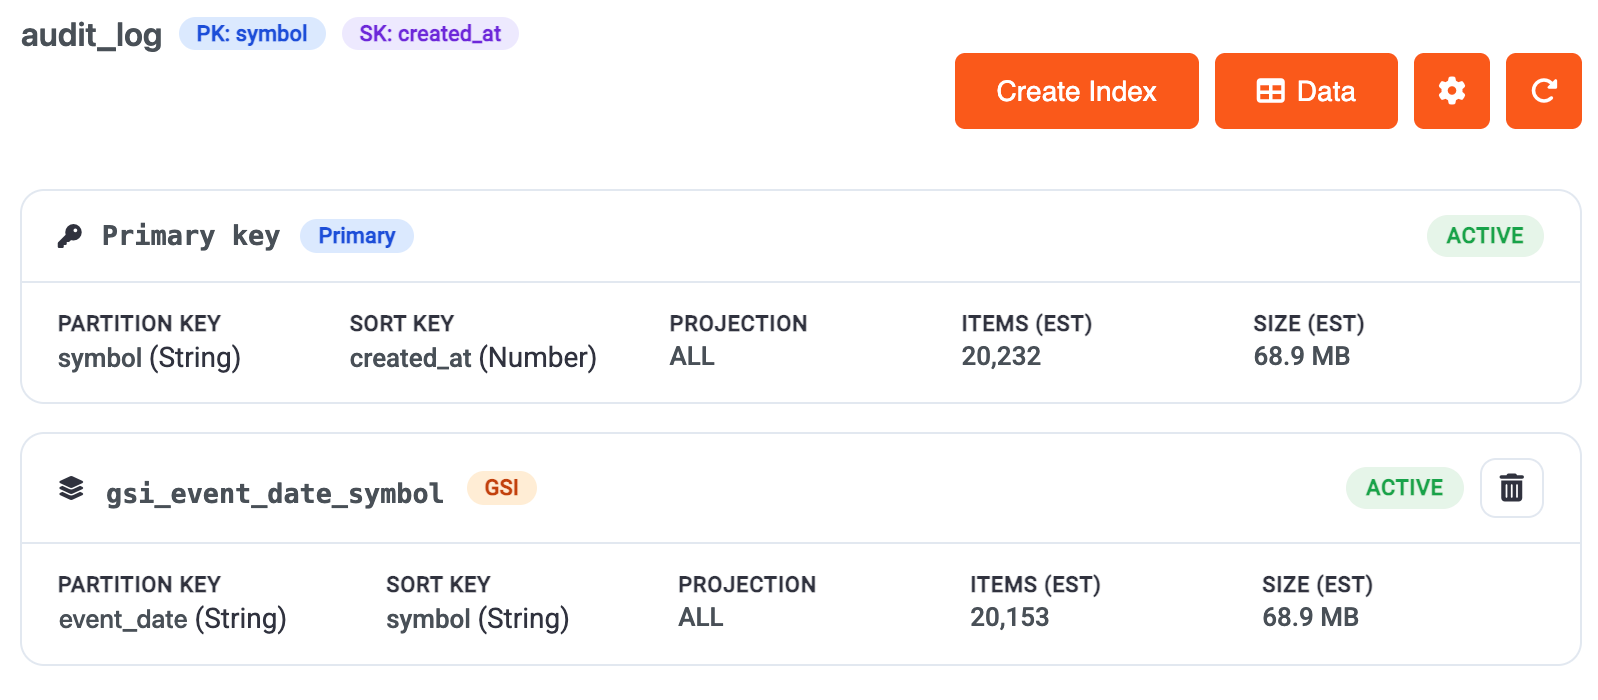The height and width of the screenshot is (700, 1598).
Task: Click the GSI sort key symbol (String)
Action: tap(478, 618)
